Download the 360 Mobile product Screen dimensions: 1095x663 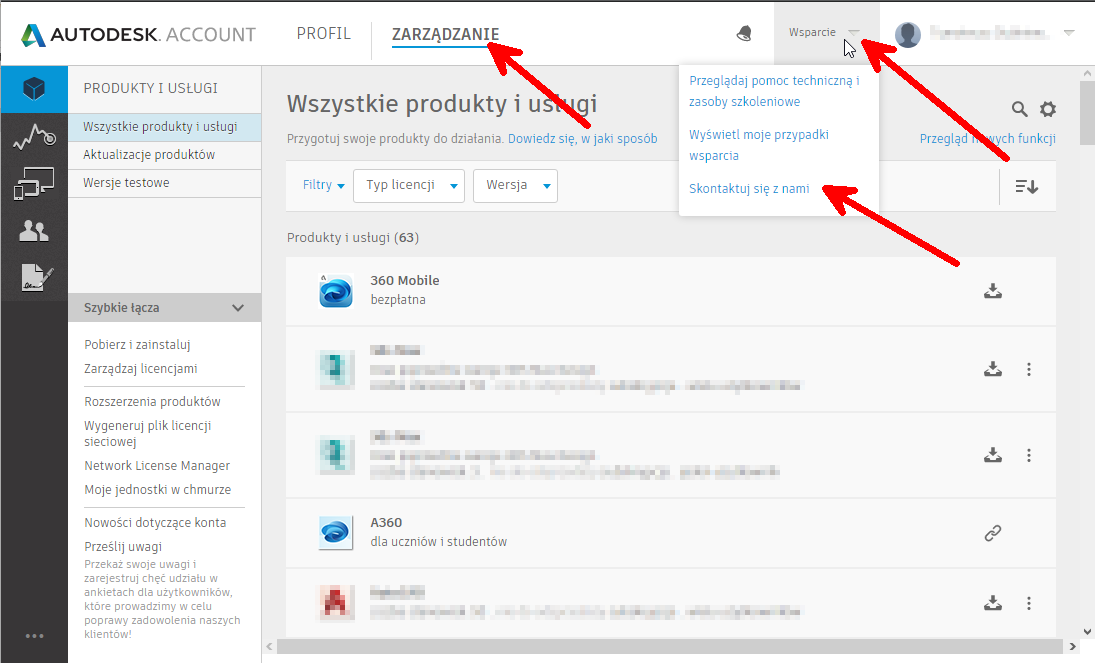pyautogui.click(x=993, y=291)
